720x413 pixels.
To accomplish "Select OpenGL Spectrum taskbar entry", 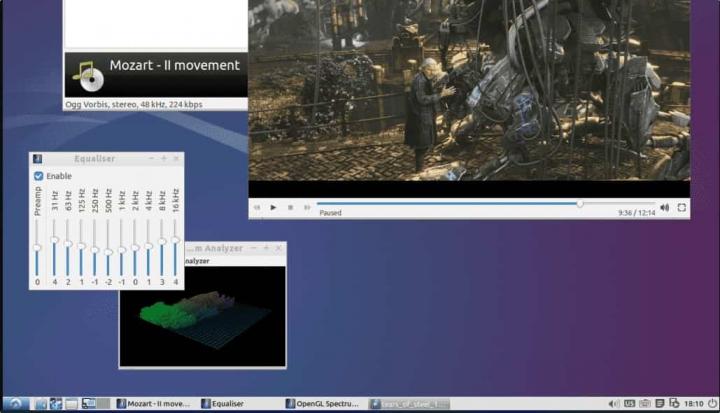I will tap(323, 404).
